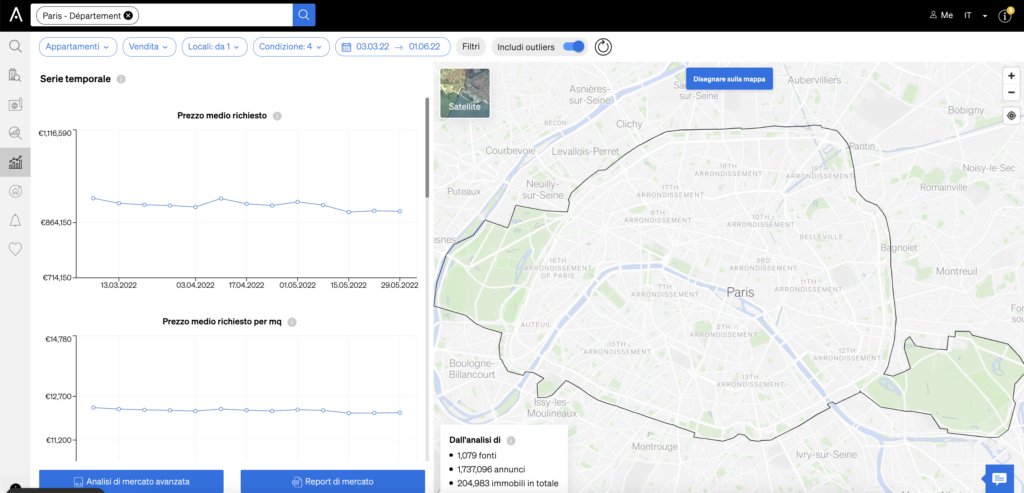Image resolution: width=1024 pixels, height=493 pixels.
Task: Open the home valuation icon in the sidebar
Action: click(15, 191)
